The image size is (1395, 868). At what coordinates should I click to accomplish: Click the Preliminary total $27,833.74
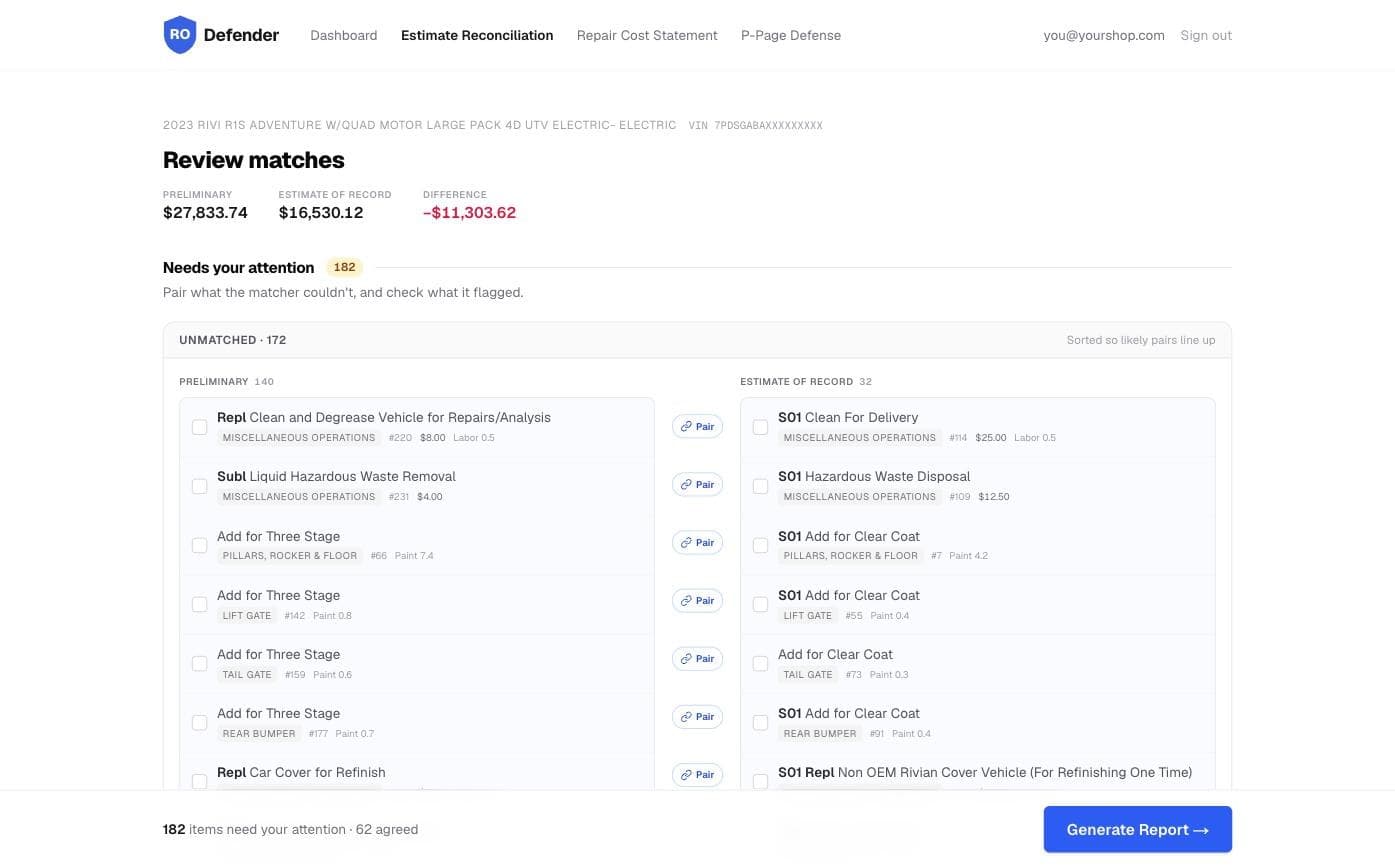pyautogui.click(x=205, y=212)
